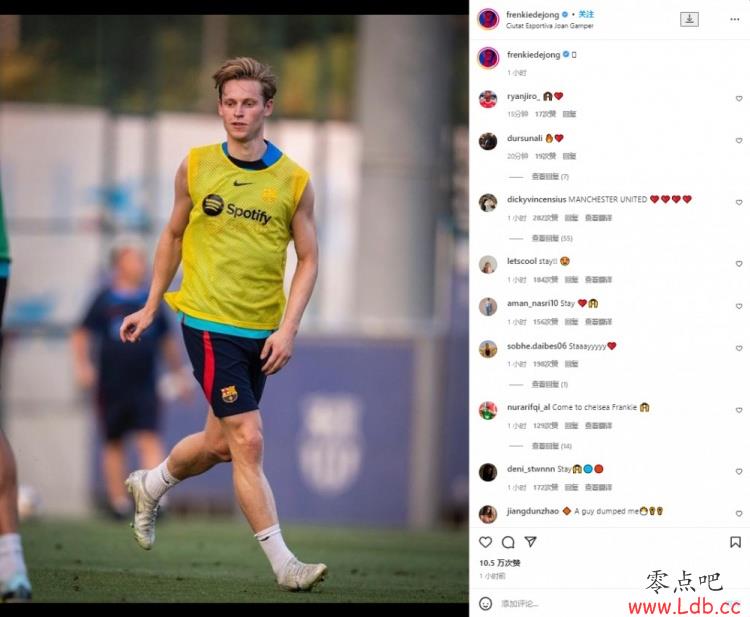Like deni_stwnnn's comment heart
Image resolution: width=750 pixels, height=617 pixels.
tap(739, 472)
